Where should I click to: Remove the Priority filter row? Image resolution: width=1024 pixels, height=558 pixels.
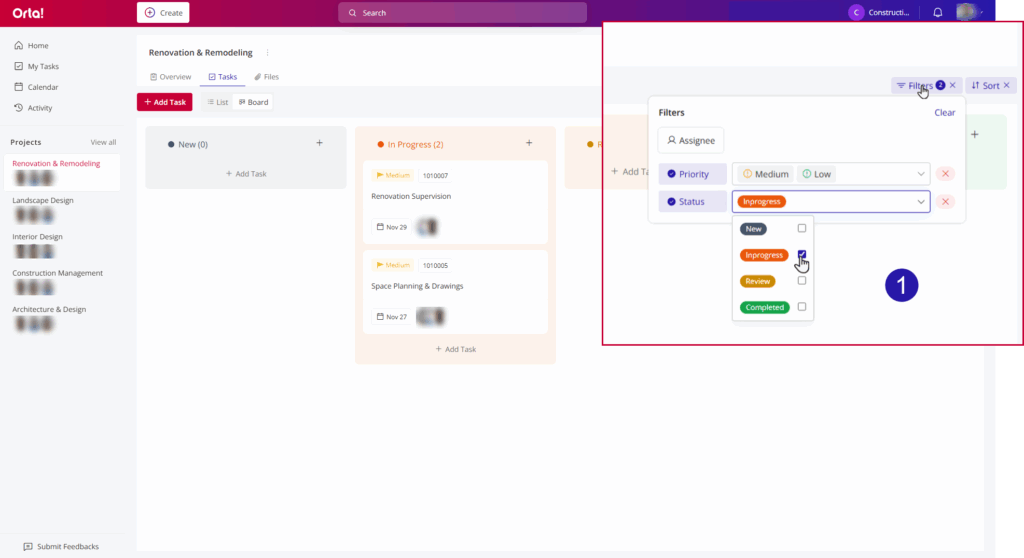click(x=945, y=174)
